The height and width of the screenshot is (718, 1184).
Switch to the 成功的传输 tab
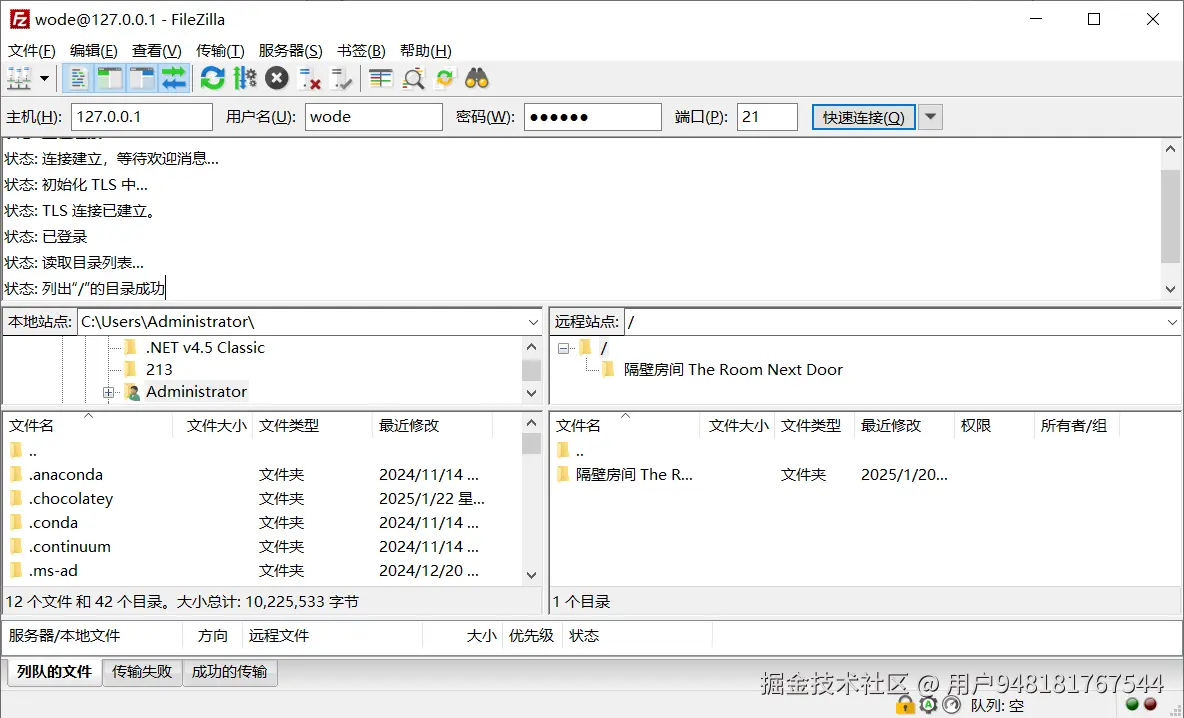pos(230,671)
